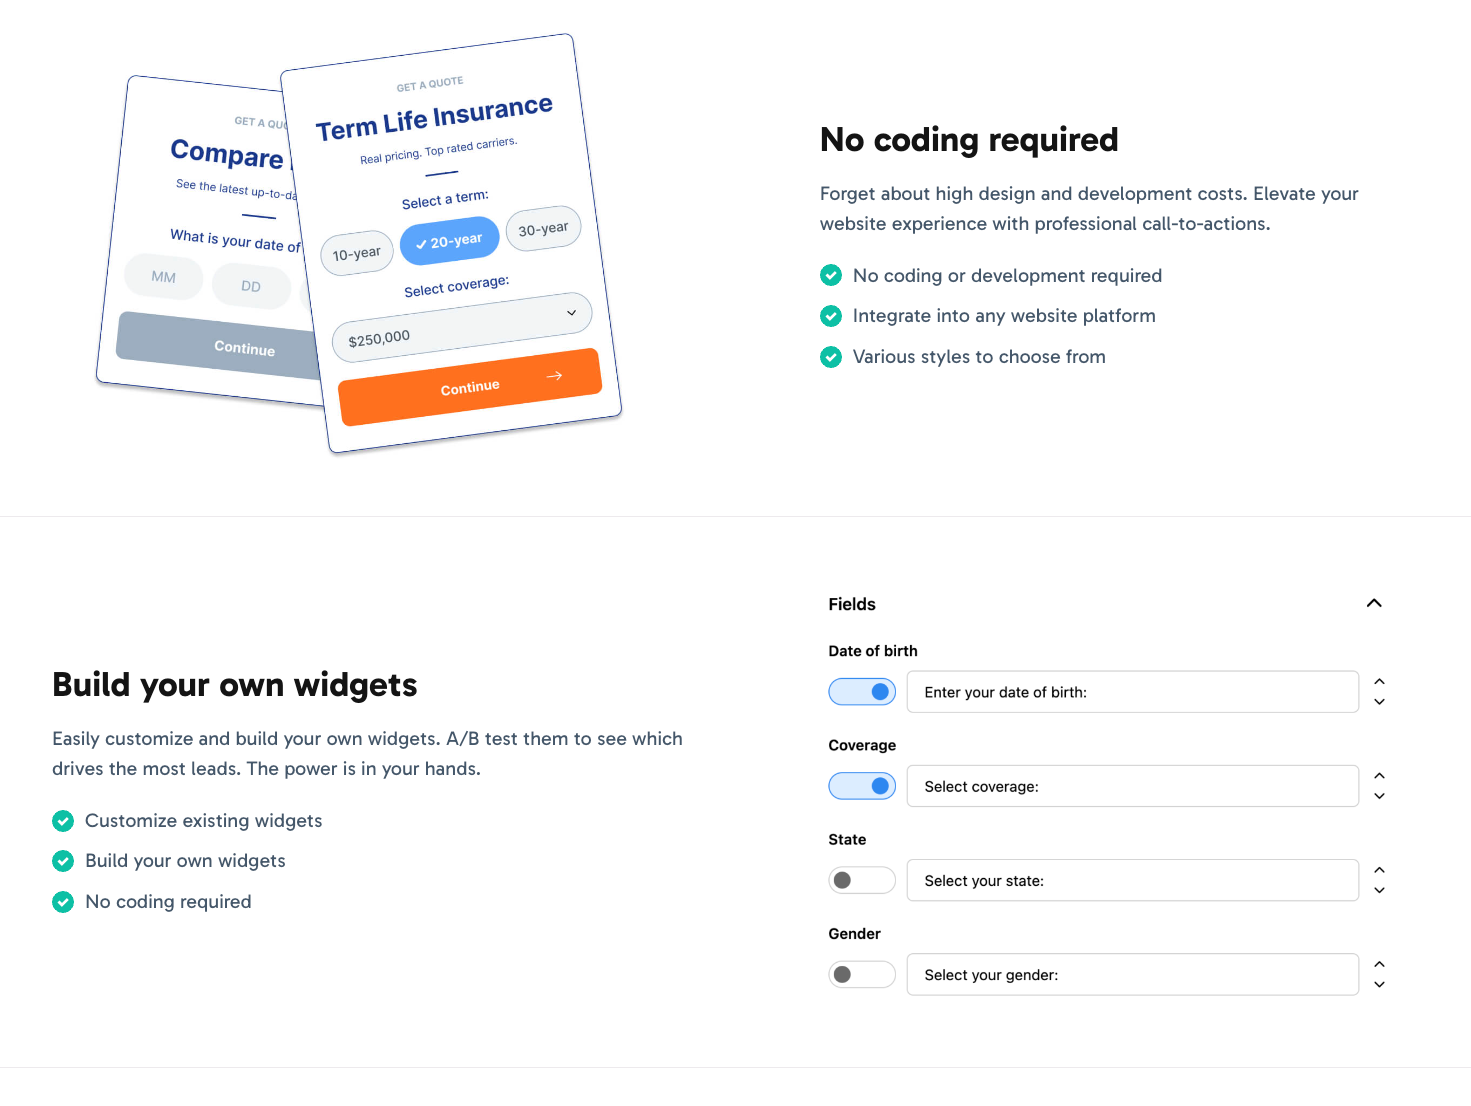Screen dimensions: 1471x1106
Task: Collapse the Fields section
Action: (x=1374, y=603)
